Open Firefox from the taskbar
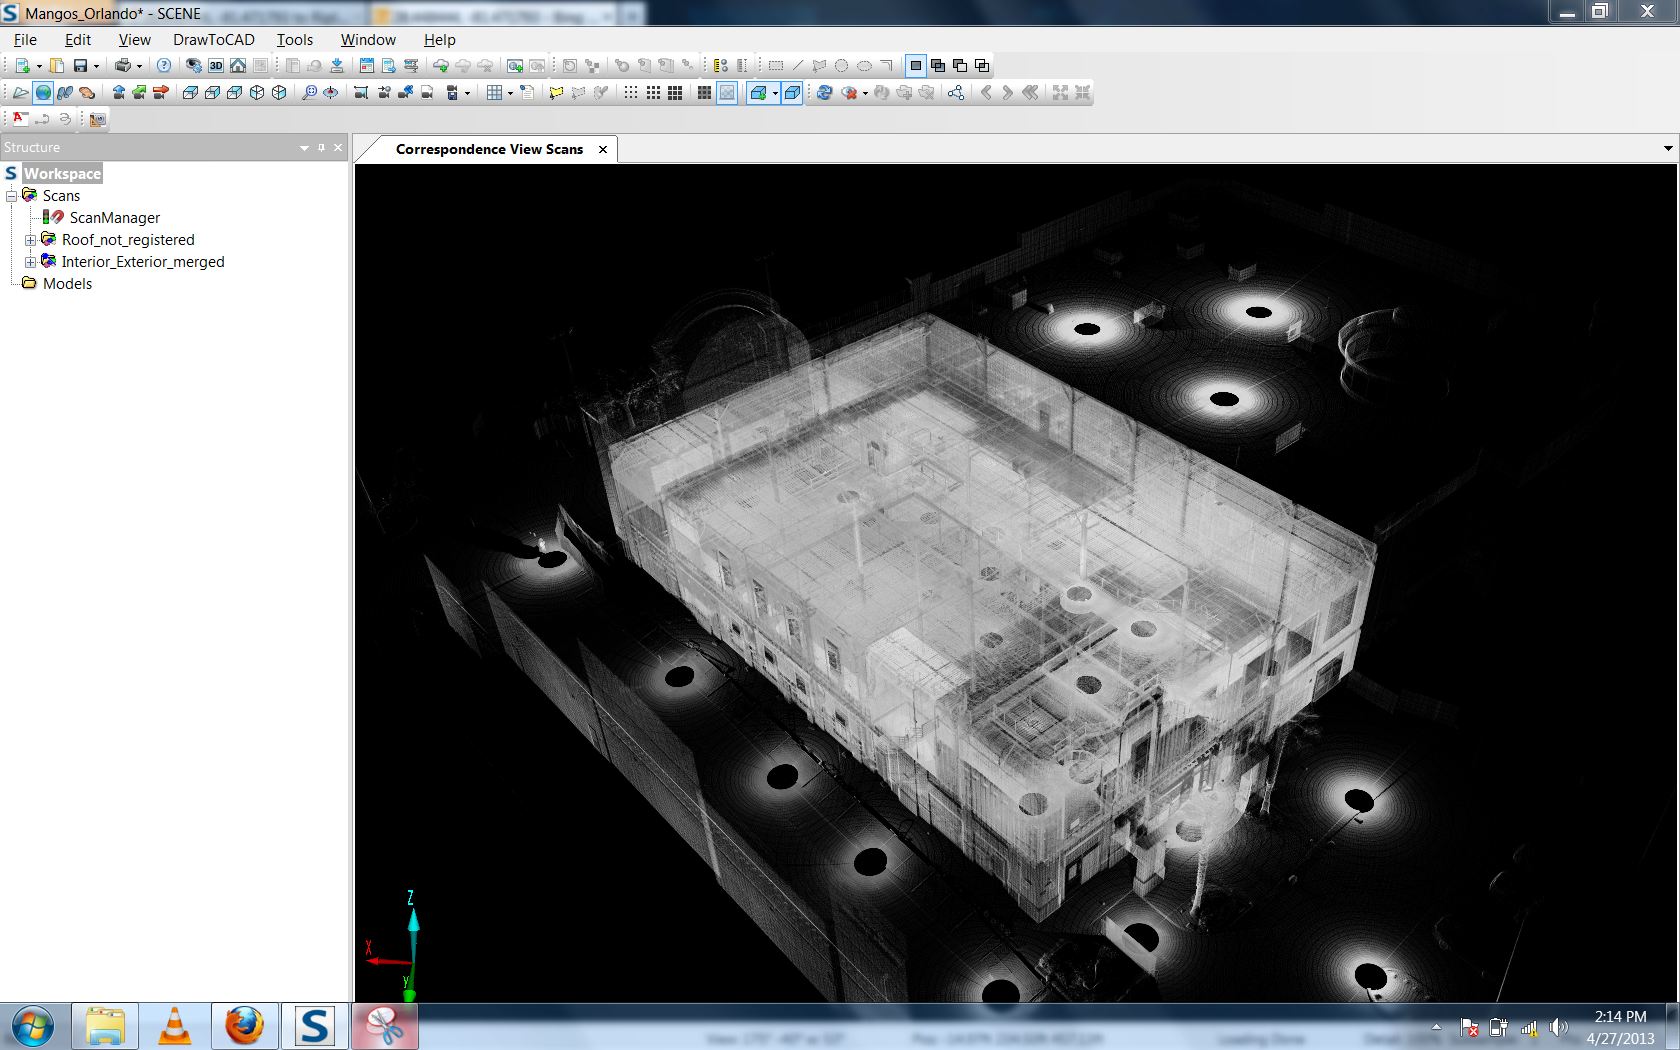 click(244, 1026)
